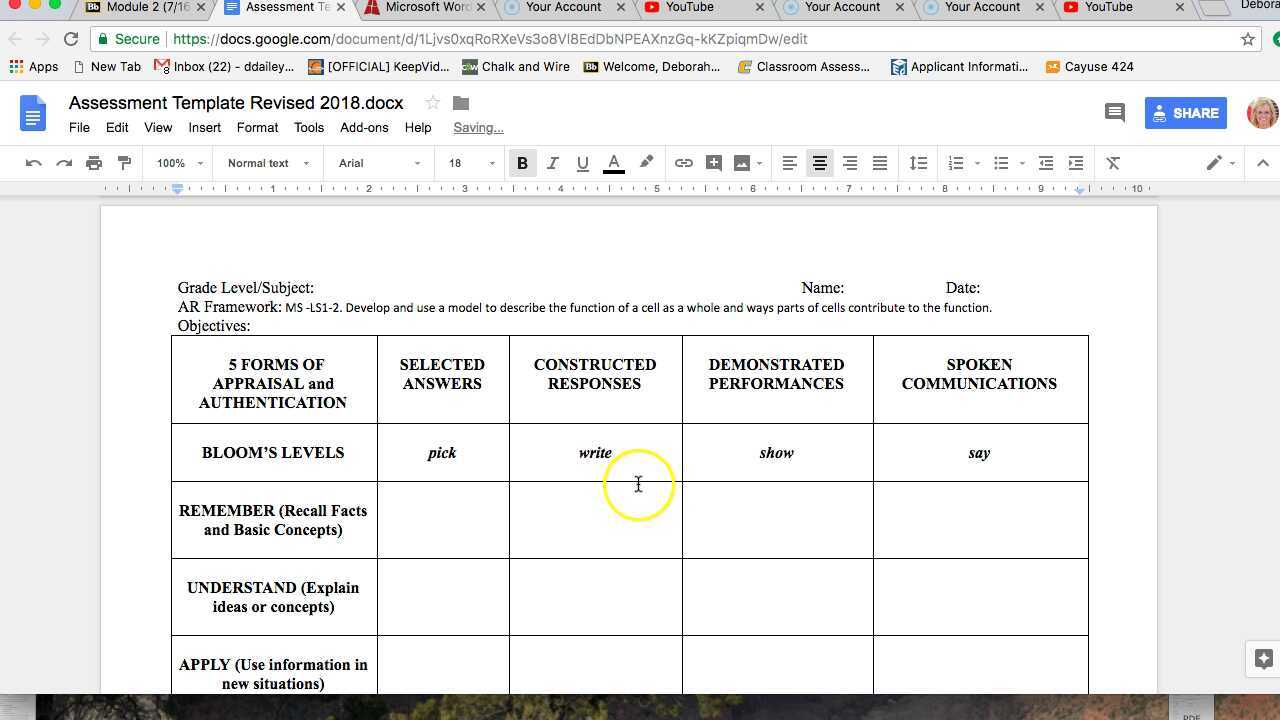Image resolution: width=1280 pixels, height=720 pixels.
Task: Open the print icon
Action: [94, 163]
